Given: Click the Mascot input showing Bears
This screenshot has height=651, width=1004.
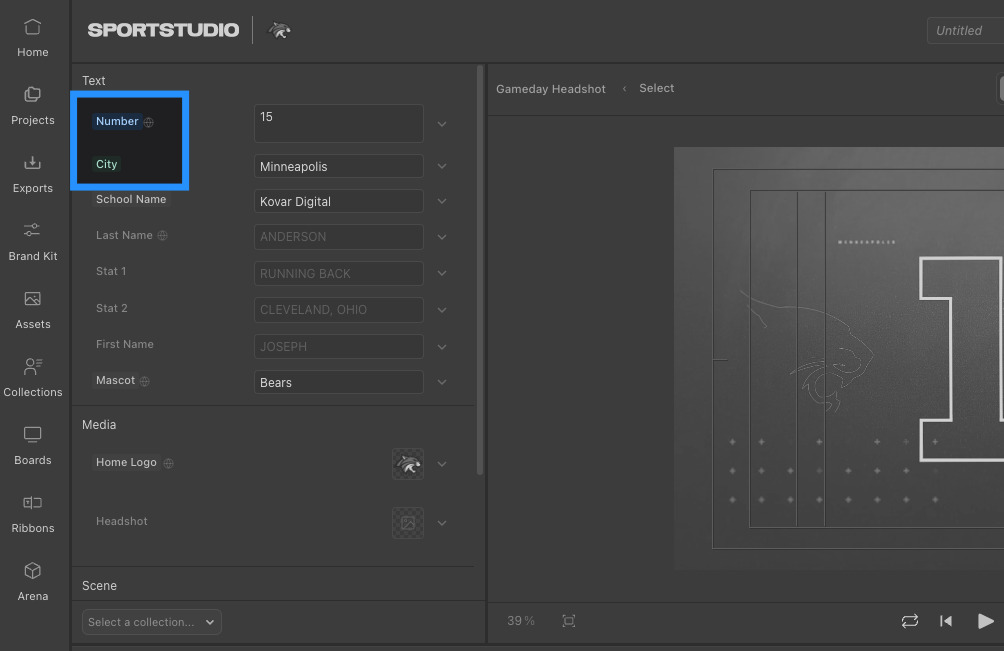Looking at the screenshot, I should click(339, 382).
